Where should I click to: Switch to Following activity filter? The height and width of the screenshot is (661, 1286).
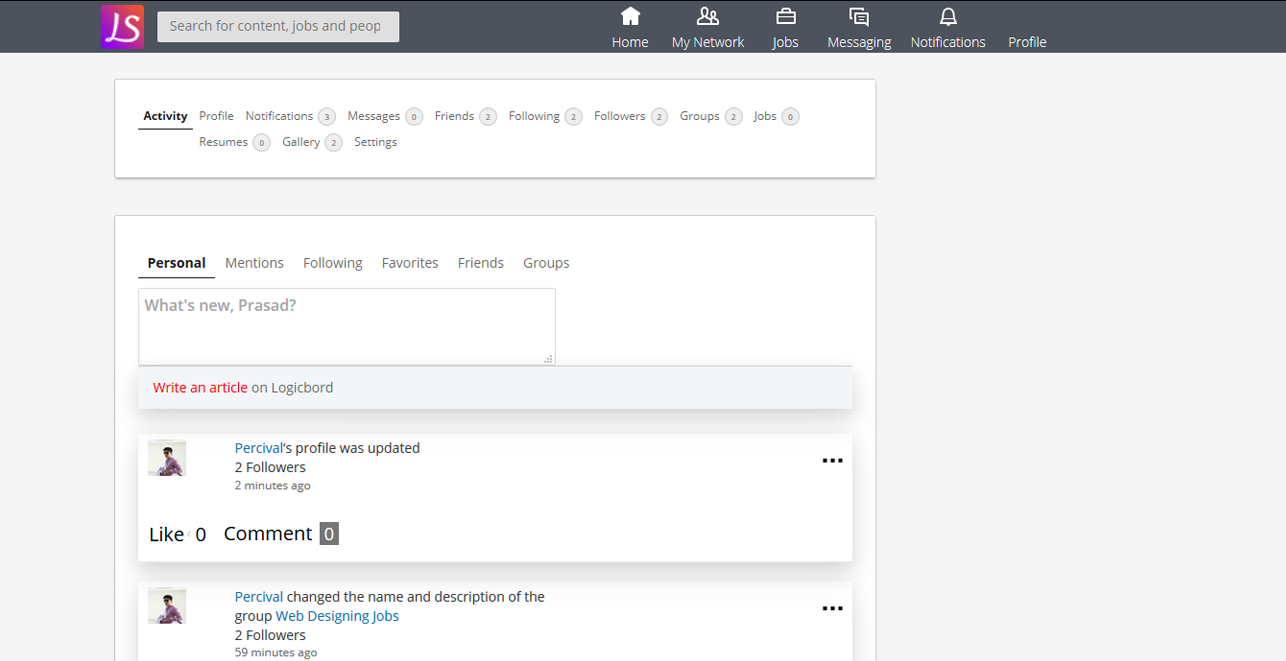click(x=332, y=263)
